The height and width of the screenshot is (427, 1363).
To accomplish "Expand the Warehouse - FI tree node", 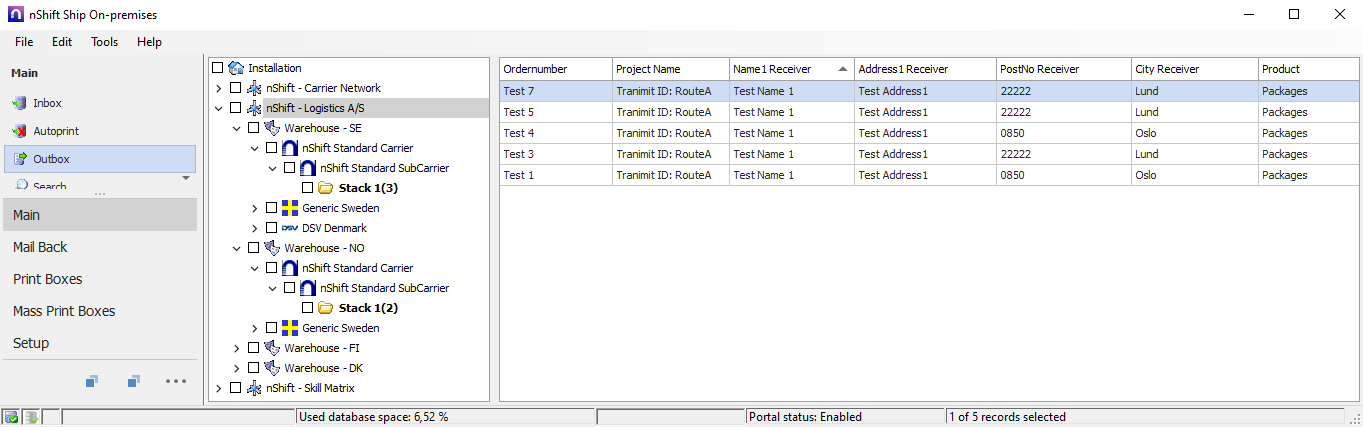I will tap(237, 348).
